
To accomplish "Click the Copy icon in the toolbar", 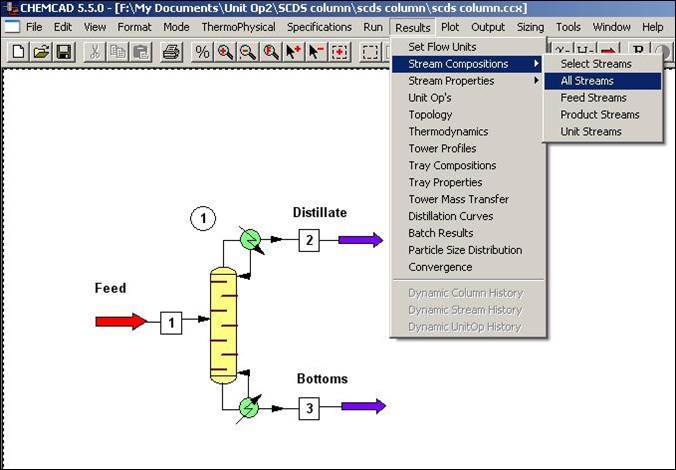I will click(118, 52).
